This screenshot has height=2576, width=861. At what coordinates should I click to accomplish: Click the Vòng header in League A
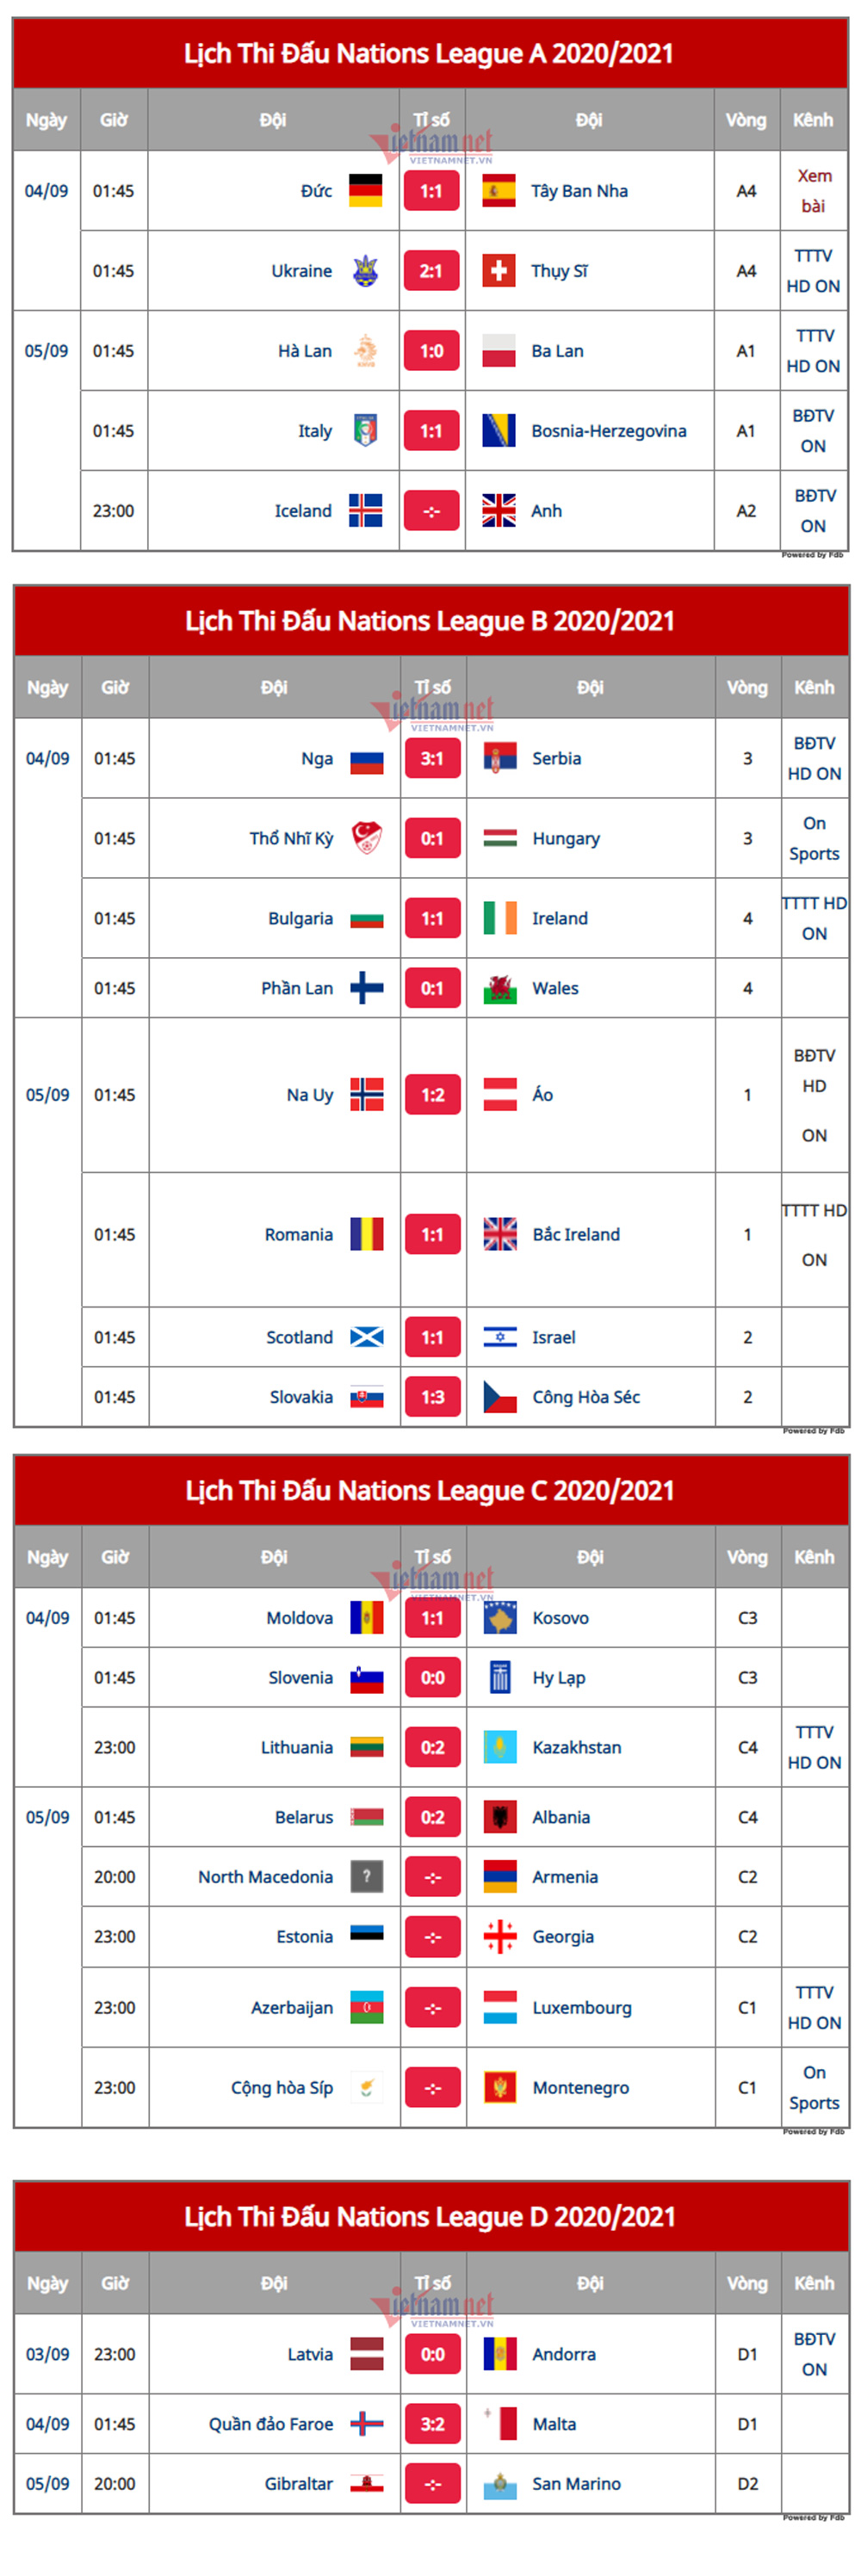coord(746,120)
